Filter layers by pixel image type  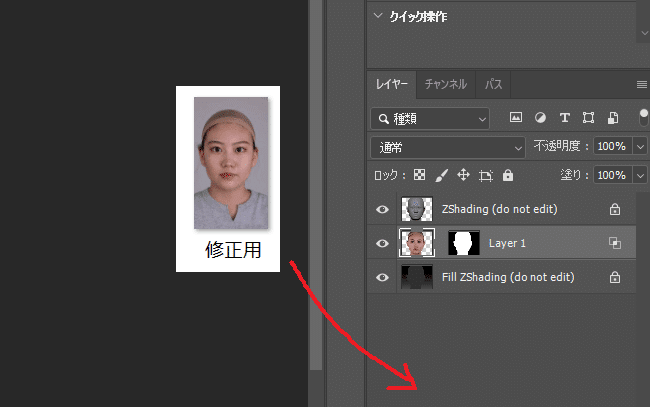point(516,118)
